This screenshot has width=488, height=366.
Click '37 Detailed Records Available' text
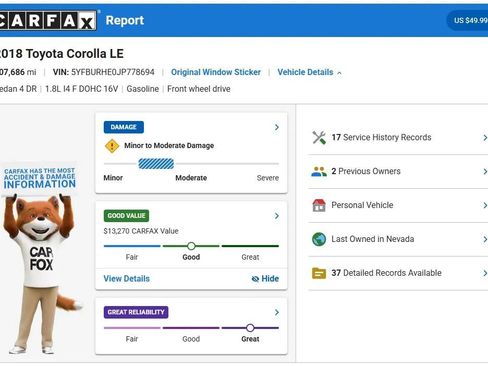tap(386, 273)
